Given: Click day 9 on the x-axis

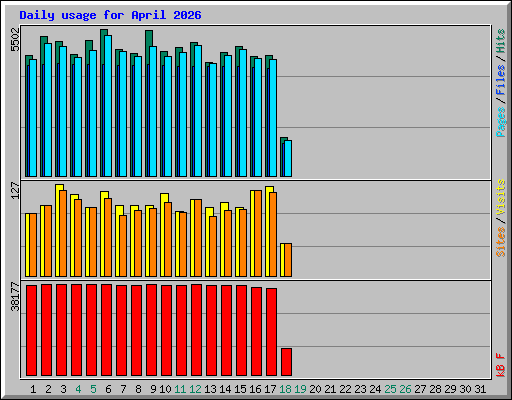Looking at the screenshot, I should click(x=153, y=389).
